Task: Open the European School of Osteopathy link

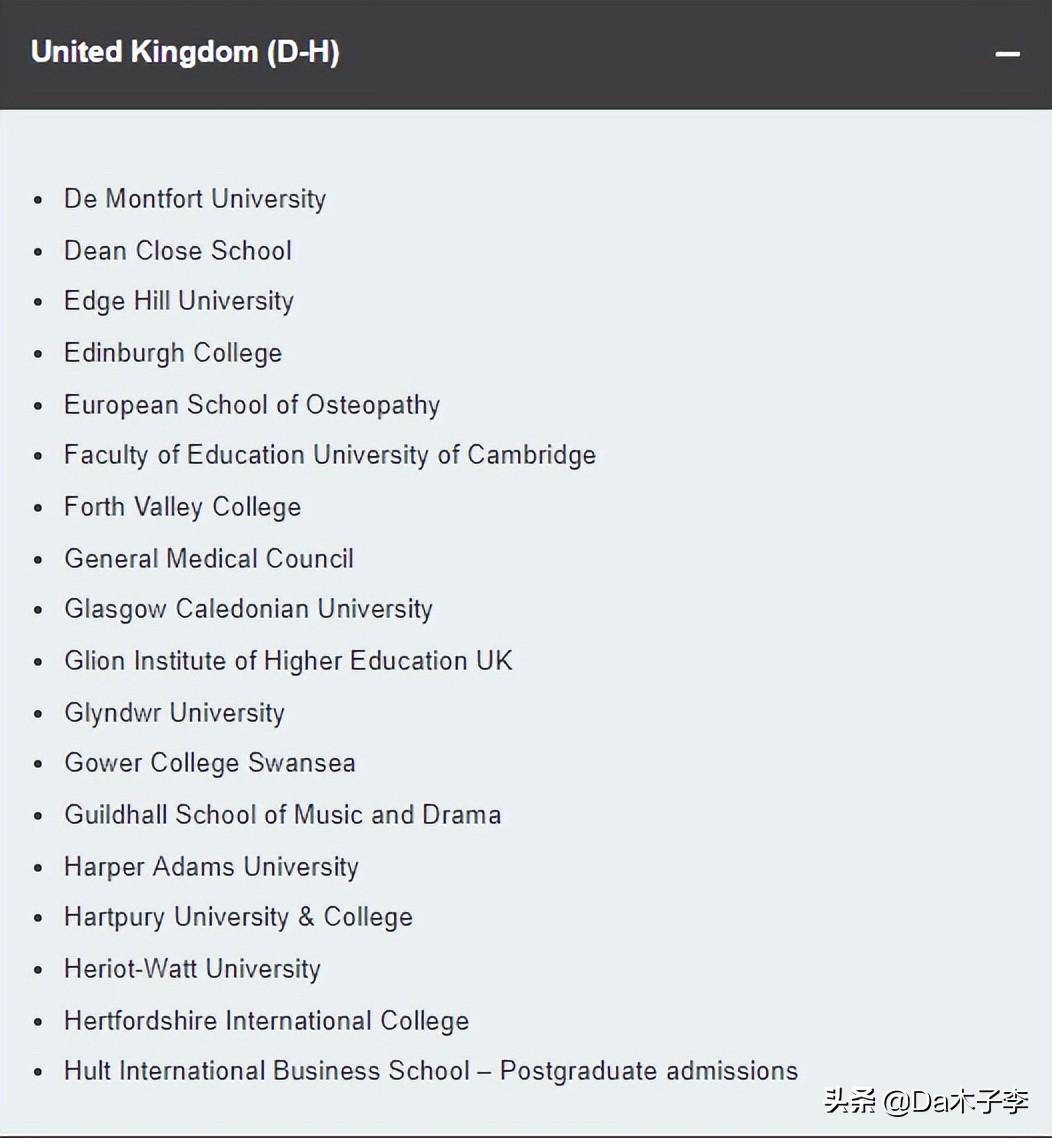Action: click(252, 405)
